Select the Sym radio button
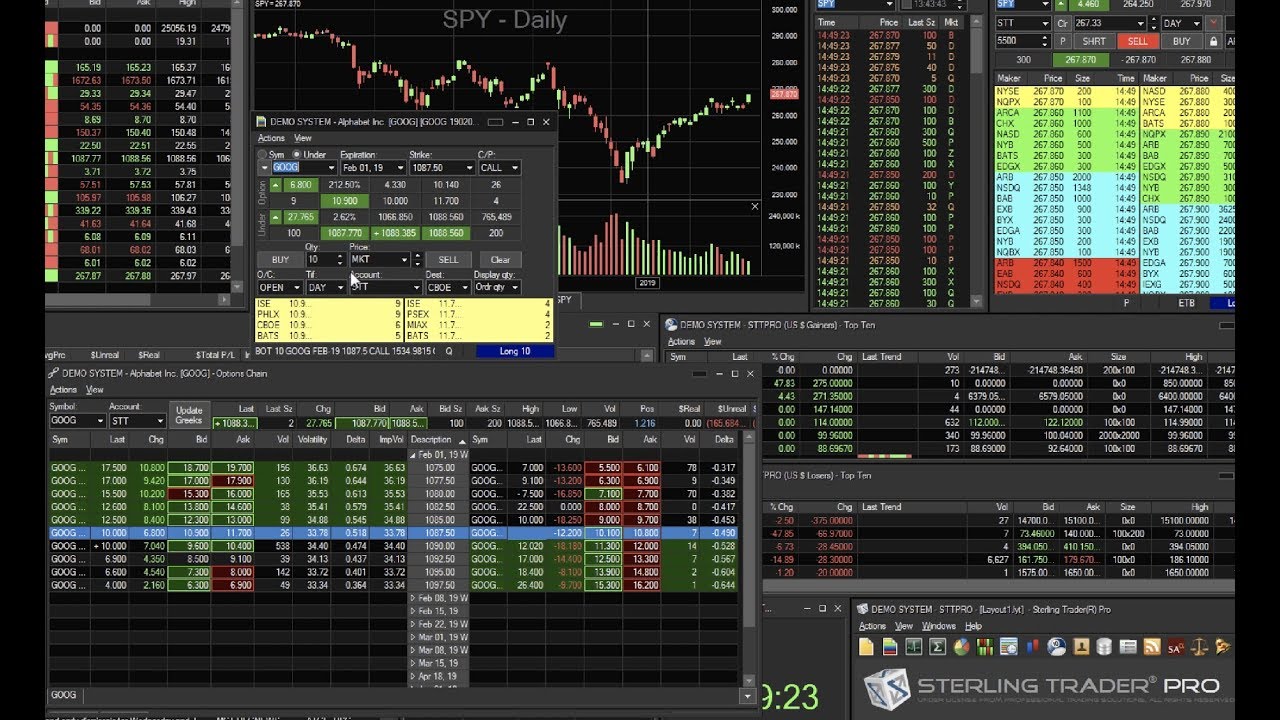Screen dimensions: 1280x720 [264, 155]
